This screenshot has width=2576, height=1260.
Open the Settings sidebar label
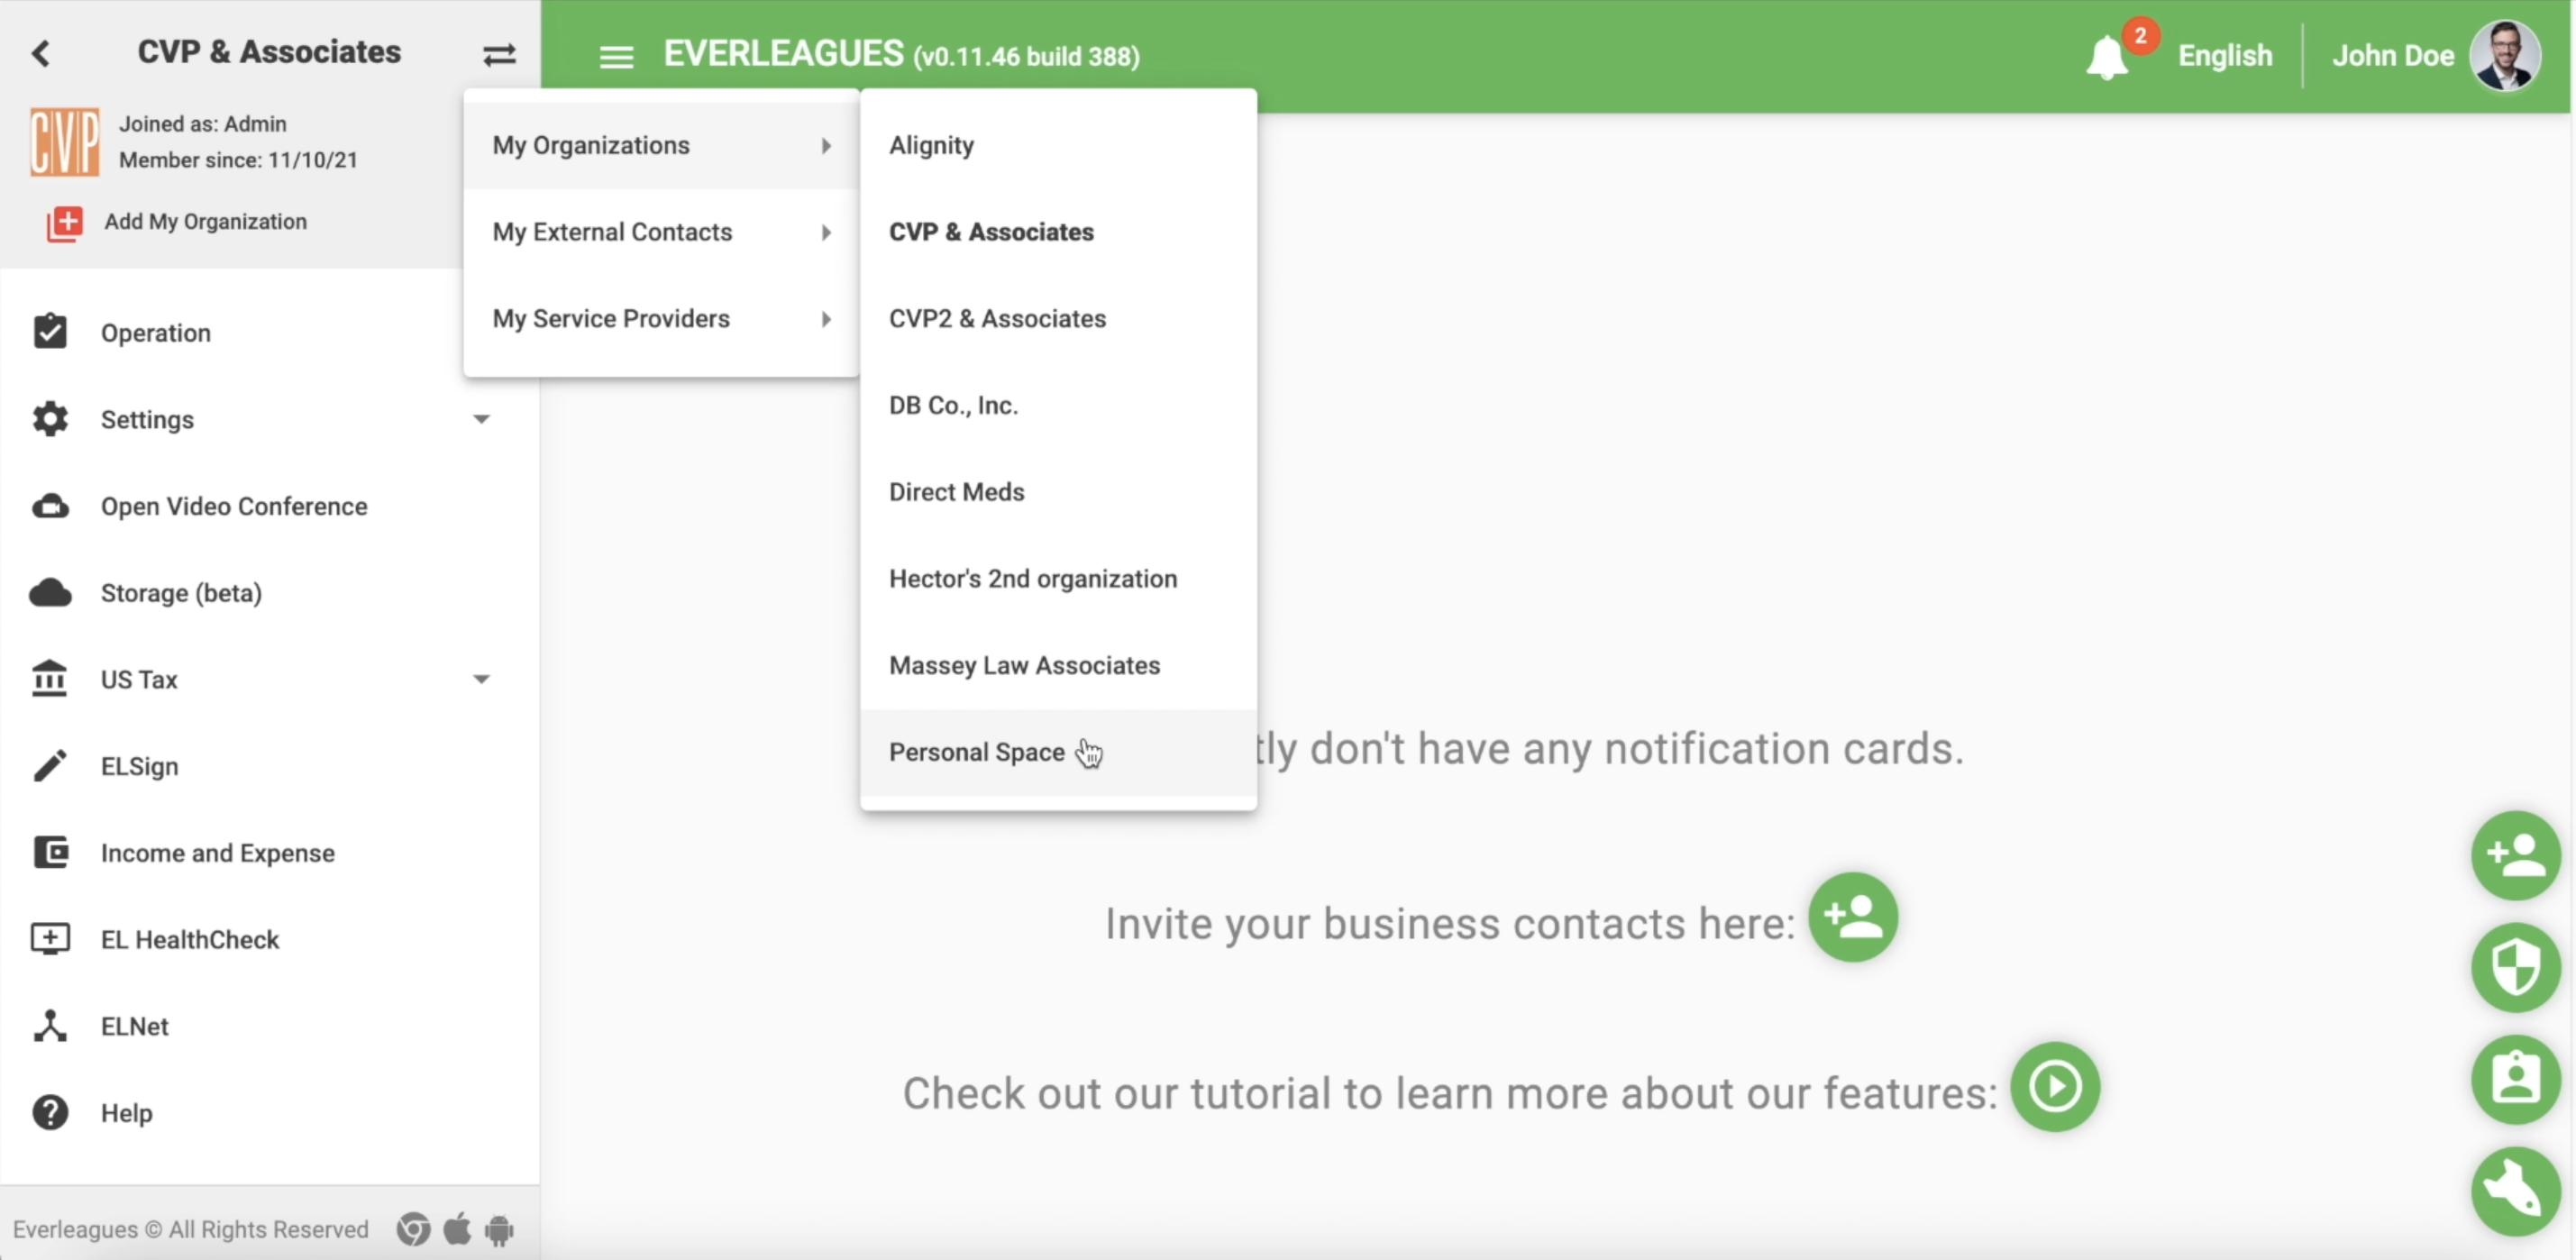click(147, 420)
